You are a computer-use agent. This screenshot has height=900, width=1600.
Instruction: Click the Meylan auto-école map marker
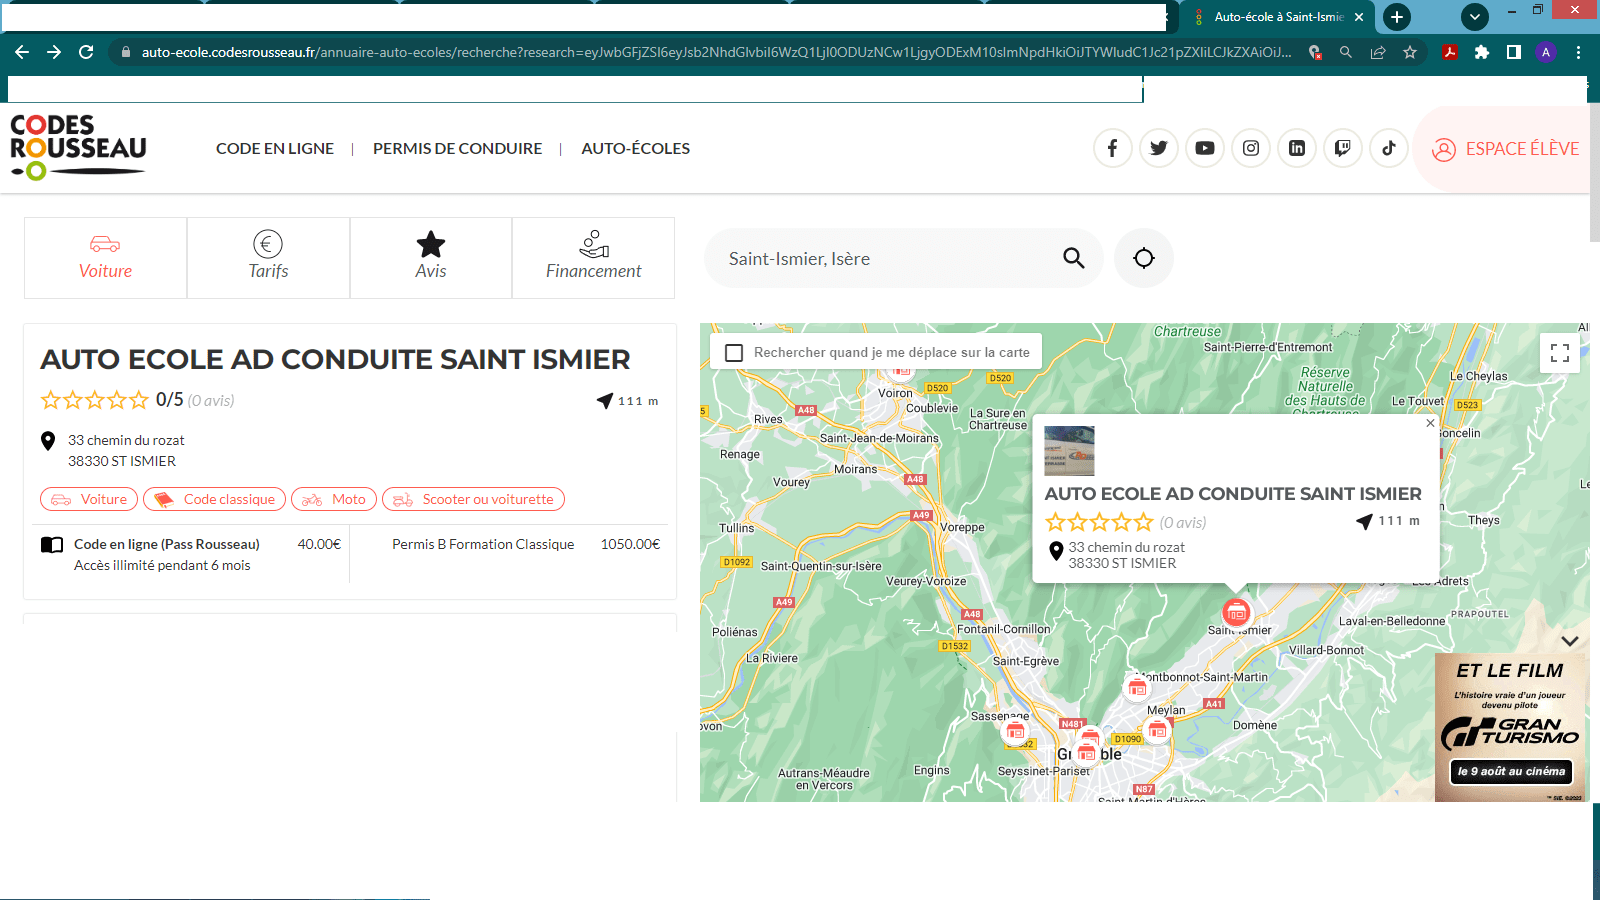1157,731
